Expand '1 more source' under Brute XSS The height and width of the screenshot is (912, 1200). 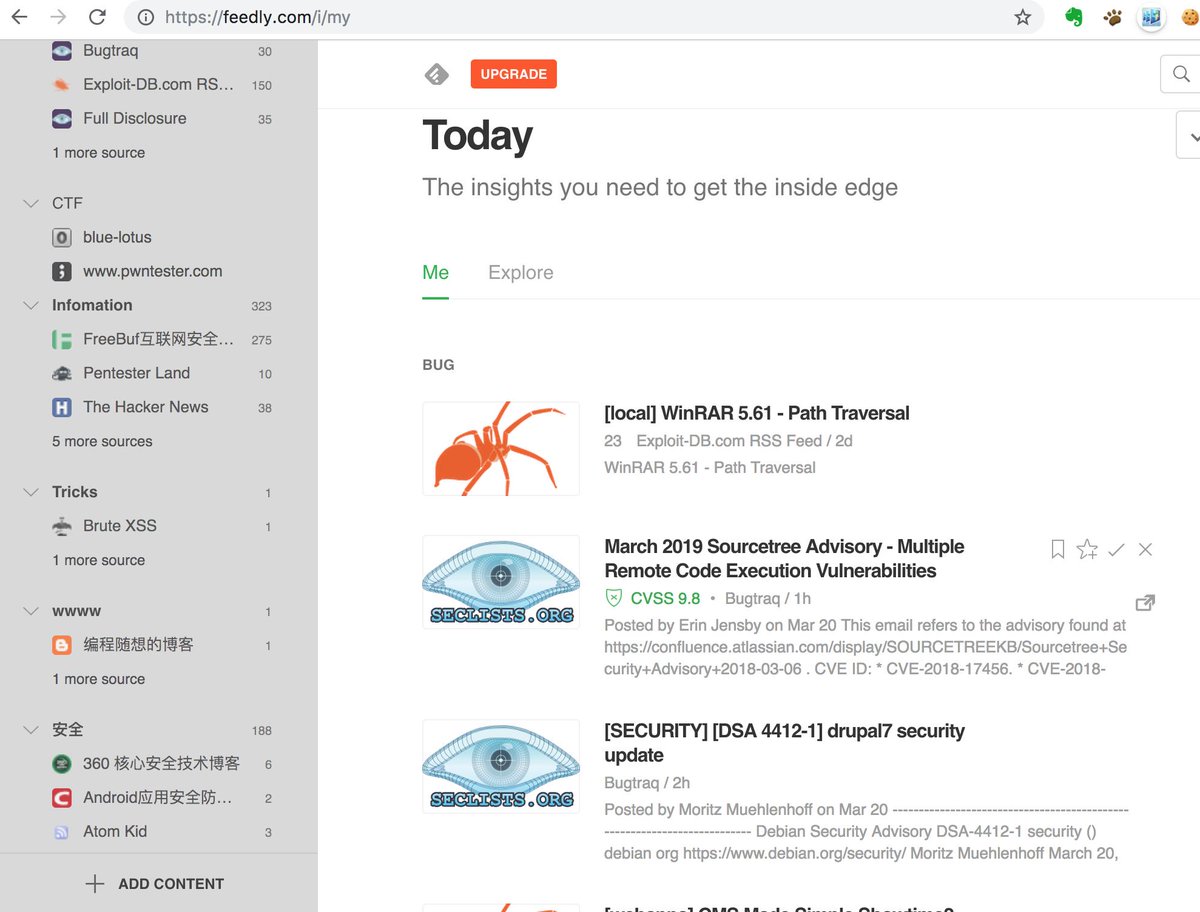[98, 560]
